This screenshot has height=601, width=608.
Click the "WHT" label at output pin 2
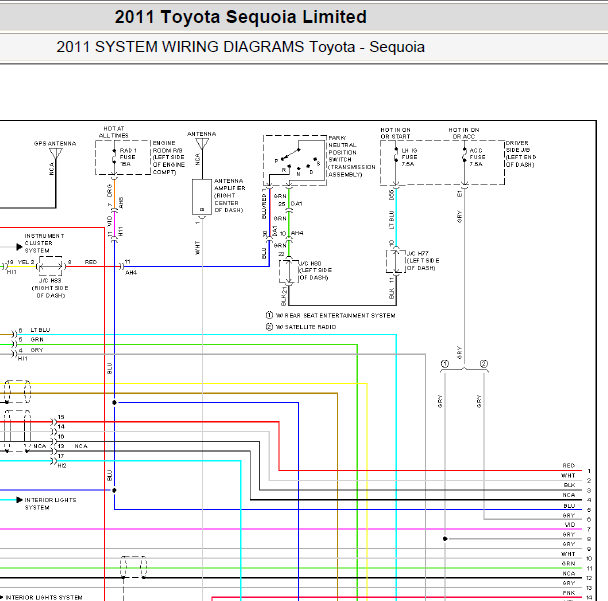tap(568, 475)
